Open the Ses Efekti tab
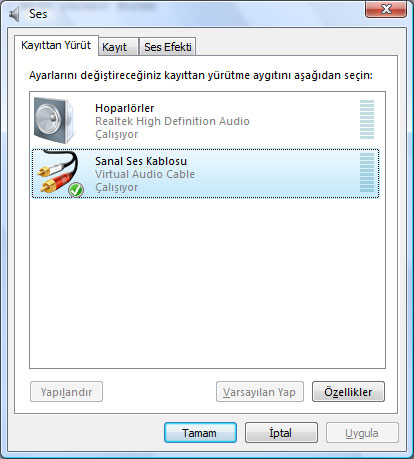The height and width of the screenshot is (459, 414). tap(168, 47)
